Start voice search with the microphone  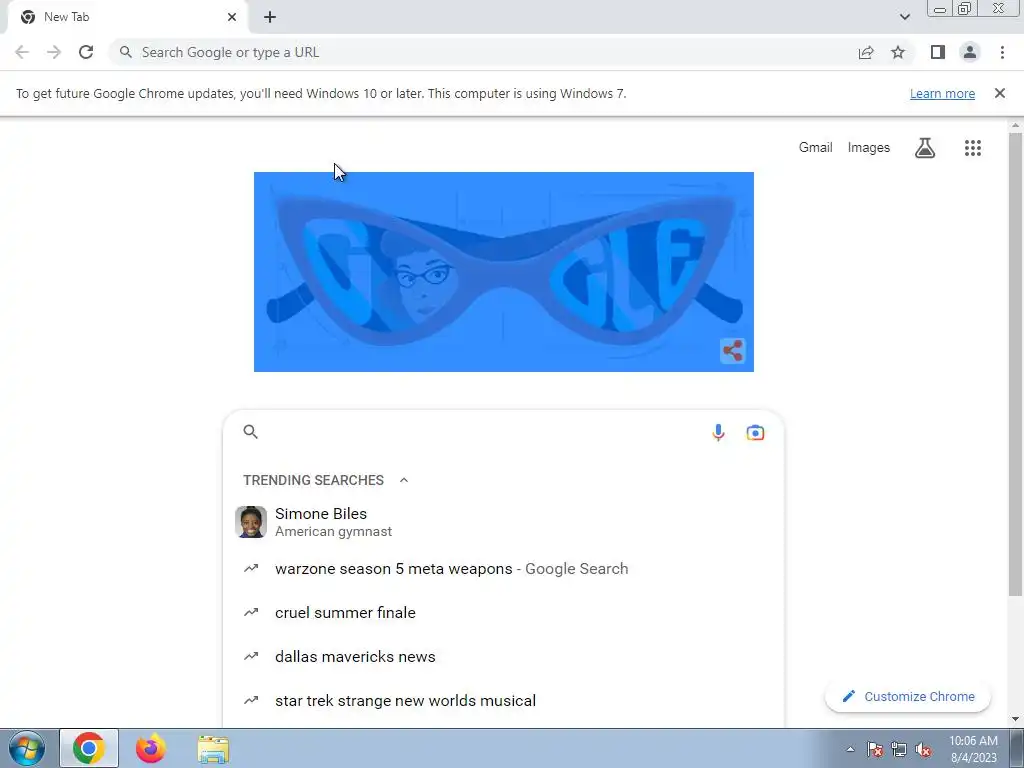tap(718, 432)
